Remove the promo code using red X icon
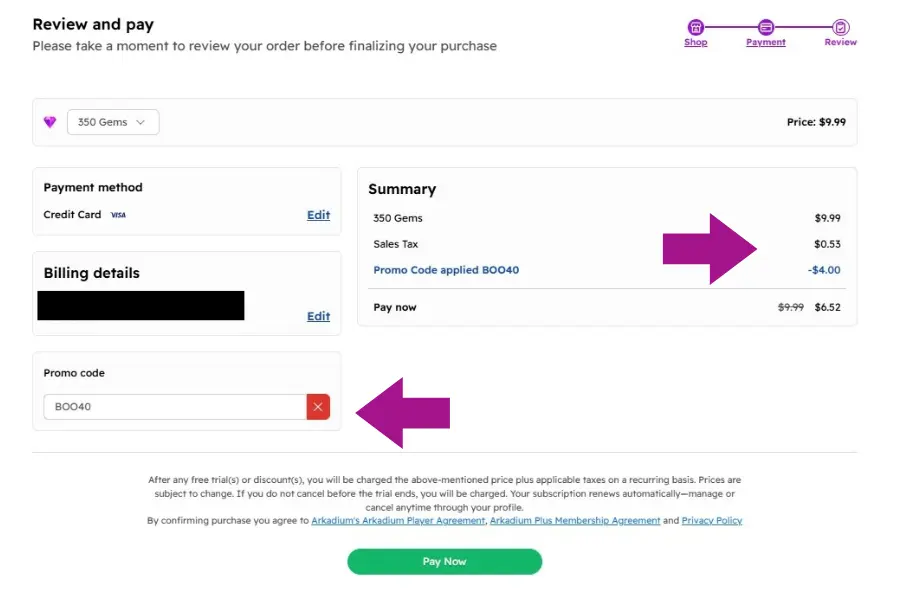The image size is (900, 600). (318, 407)
